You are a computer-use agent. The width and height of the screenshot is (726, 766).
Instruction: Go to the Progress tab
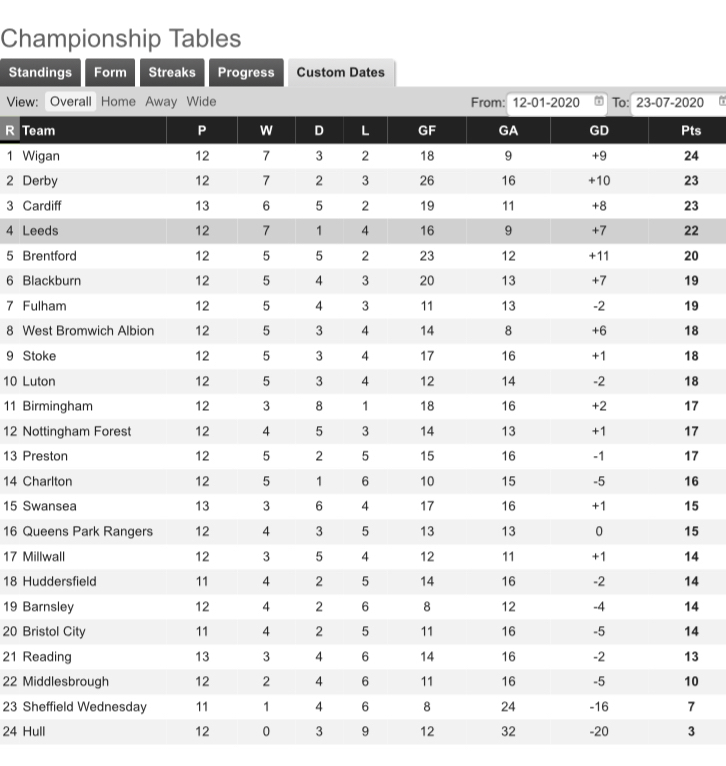tap(245, 72)
